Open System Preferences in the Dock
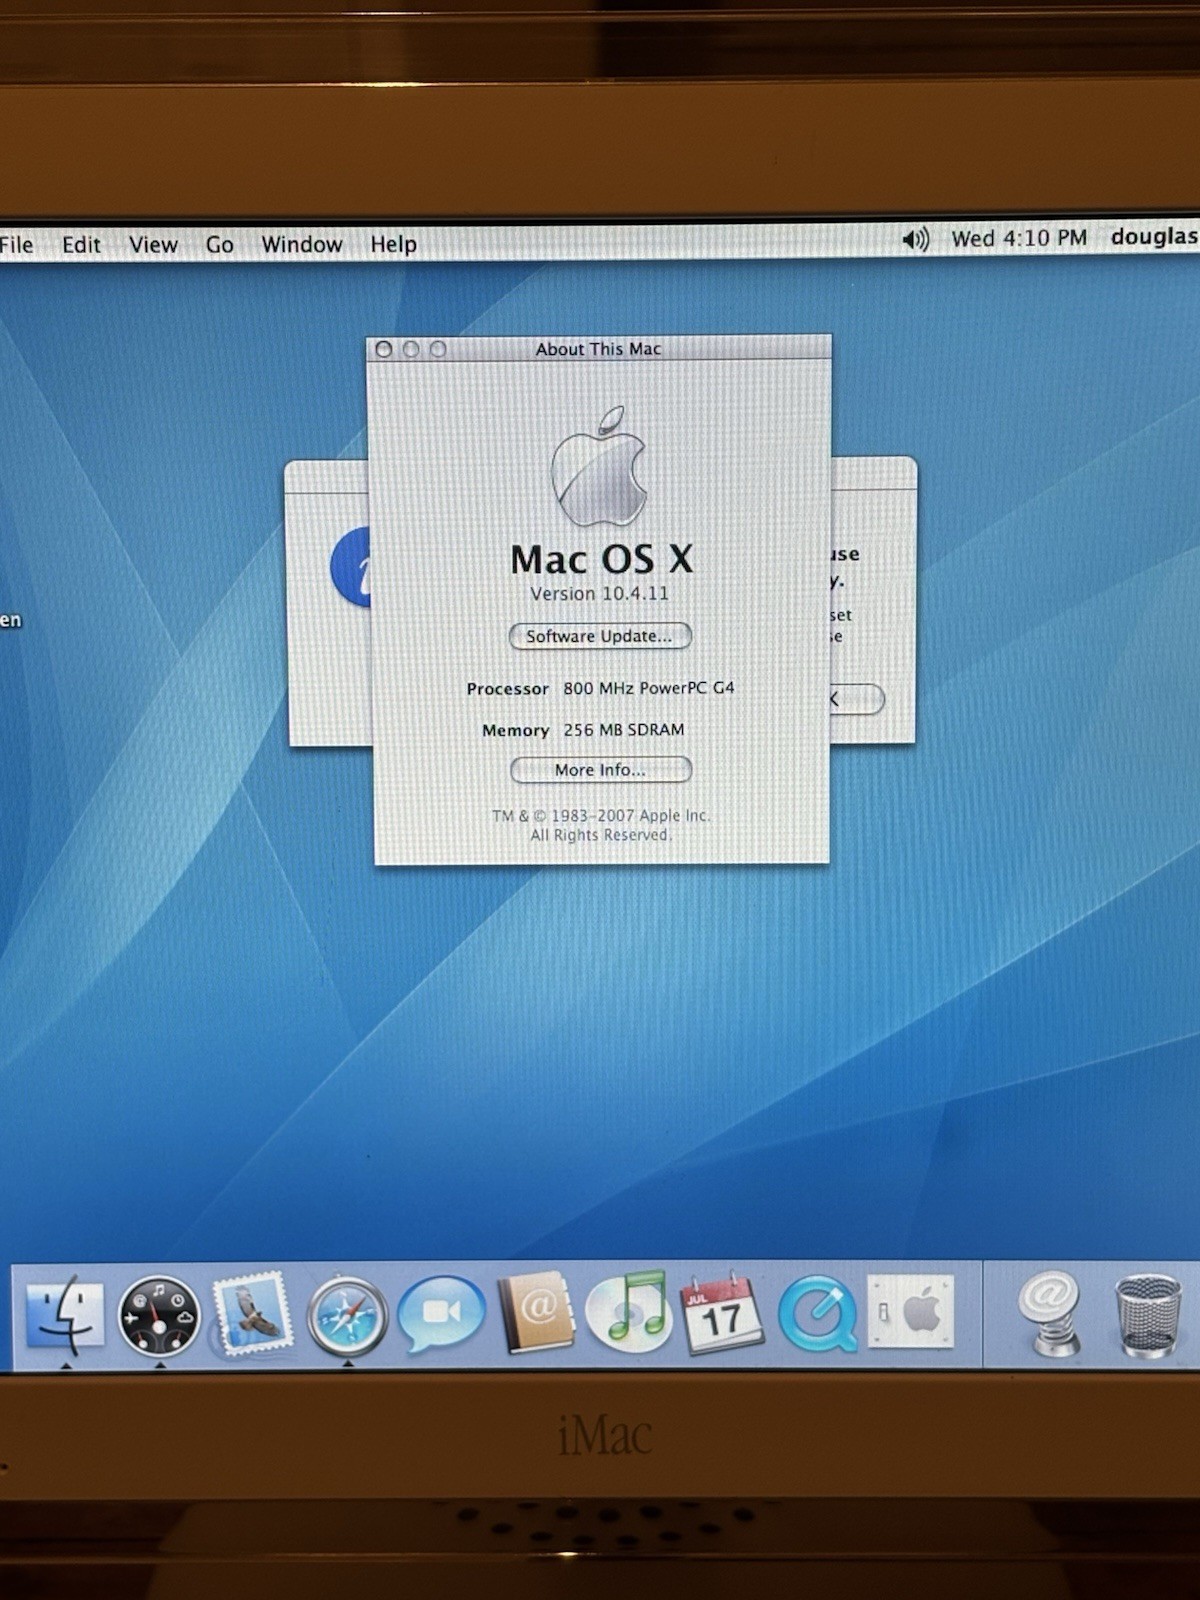 click(x=911, y=1310)
